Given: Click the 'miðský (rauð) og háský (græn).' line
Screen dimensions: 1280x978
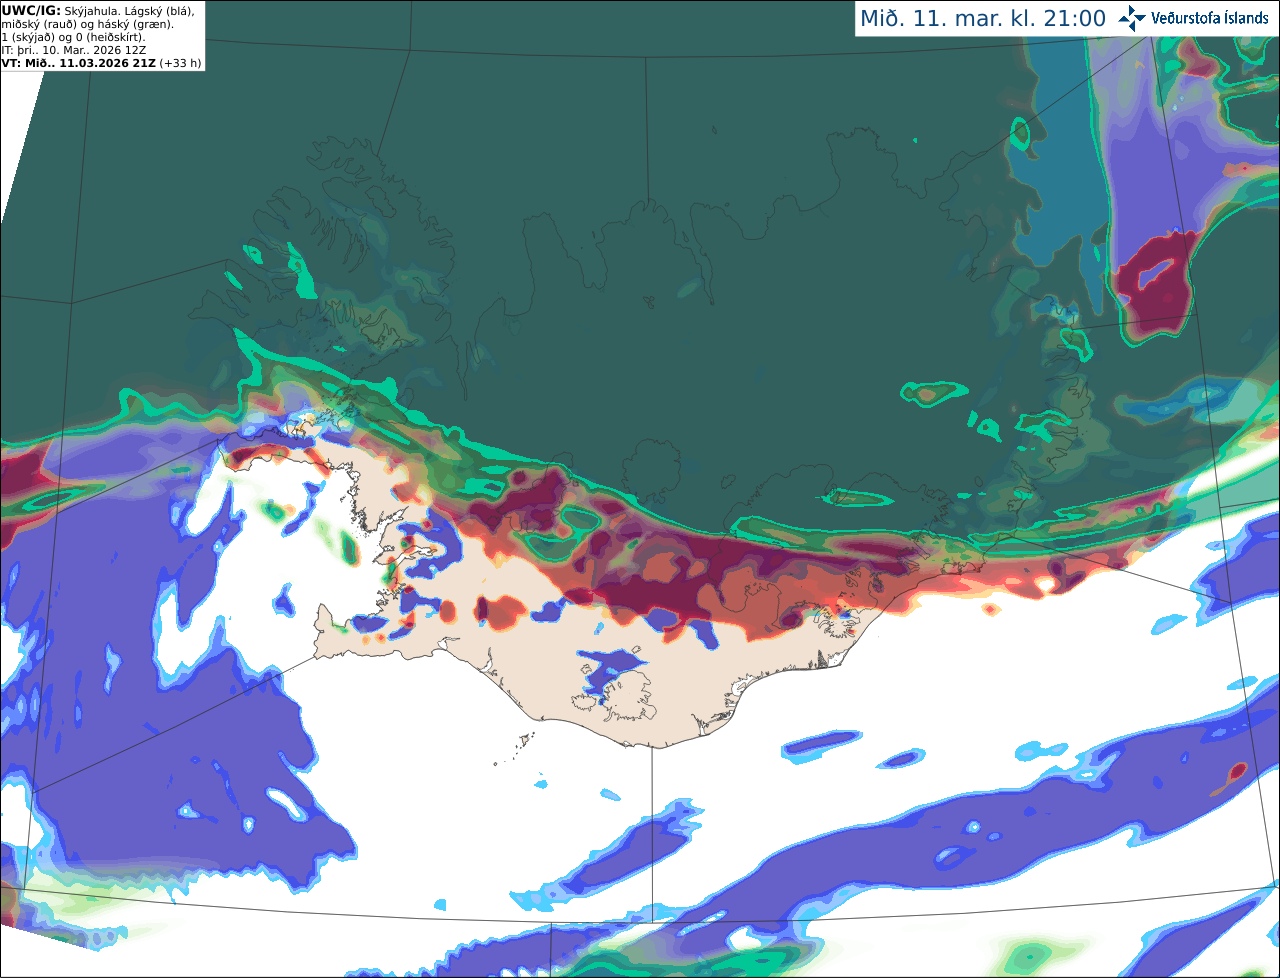Looking at the screenshot, I should 88,23.
